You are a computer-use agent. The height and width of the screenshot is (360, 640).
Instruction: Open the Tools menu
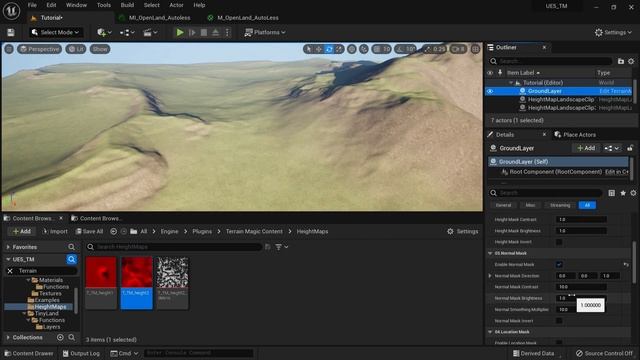[104, 5]
